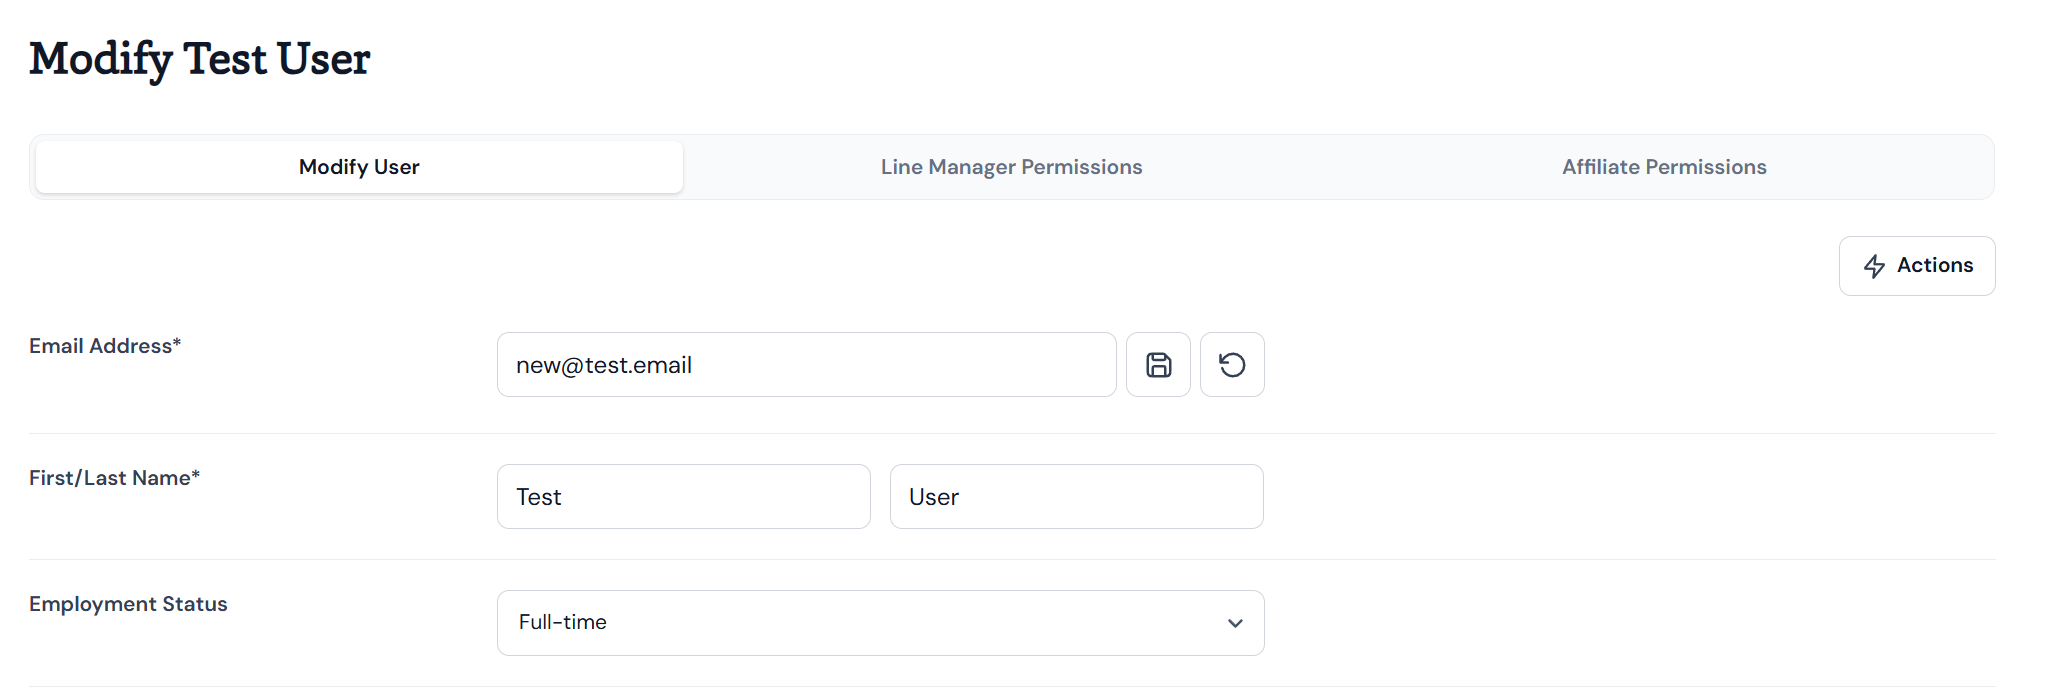Open the Actions menu button
The width and height of the screenshot is (2048, 687).
[1917, 266]
